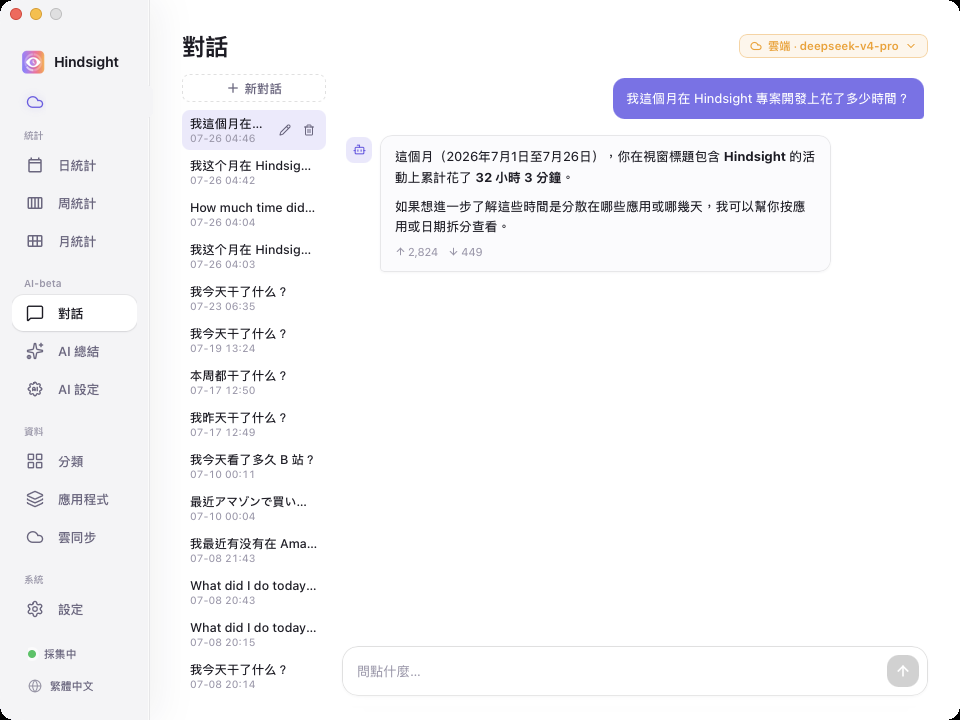Screen dimensions: 960x720
Task: Open conversation 我这个月在 Hindsig... dated 07-26 04:03
Action: pyautogui.click(x=254, y=256)
